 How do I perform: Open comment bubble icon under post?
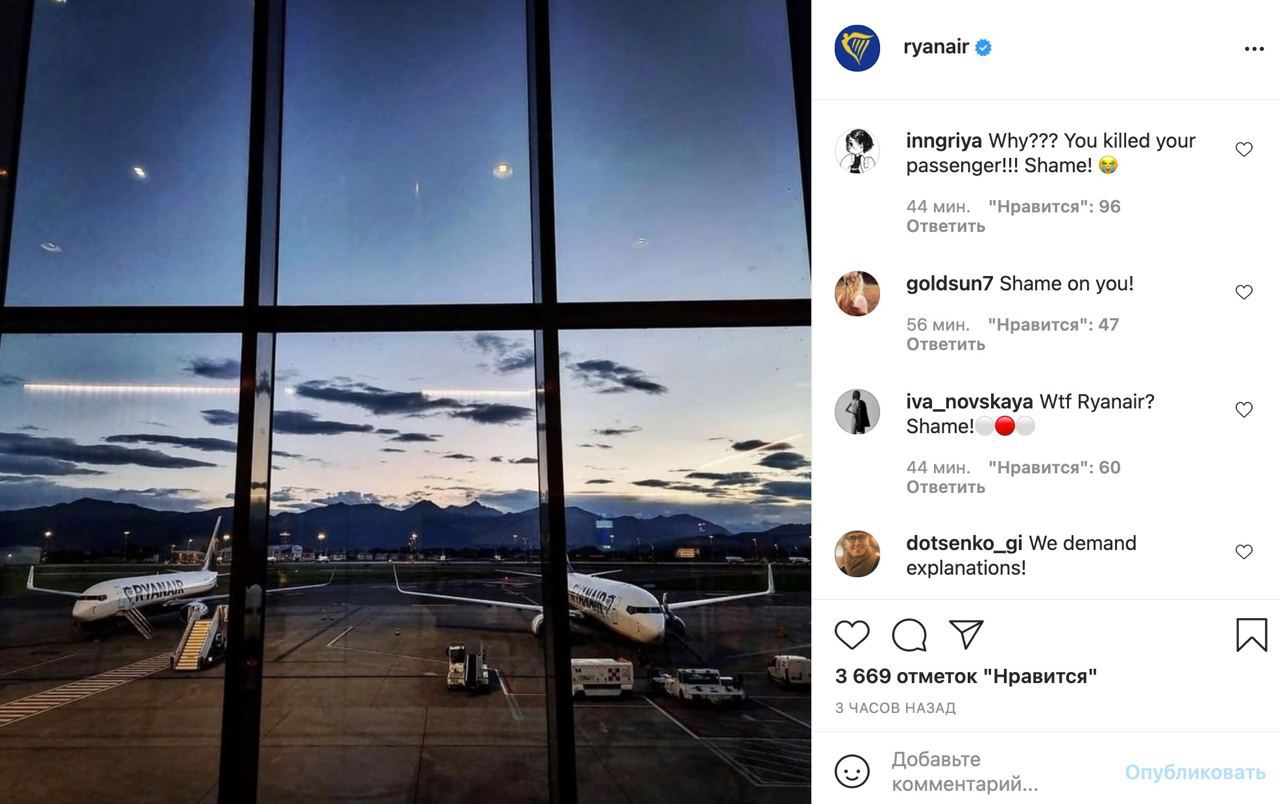click(x=909, y=635)
